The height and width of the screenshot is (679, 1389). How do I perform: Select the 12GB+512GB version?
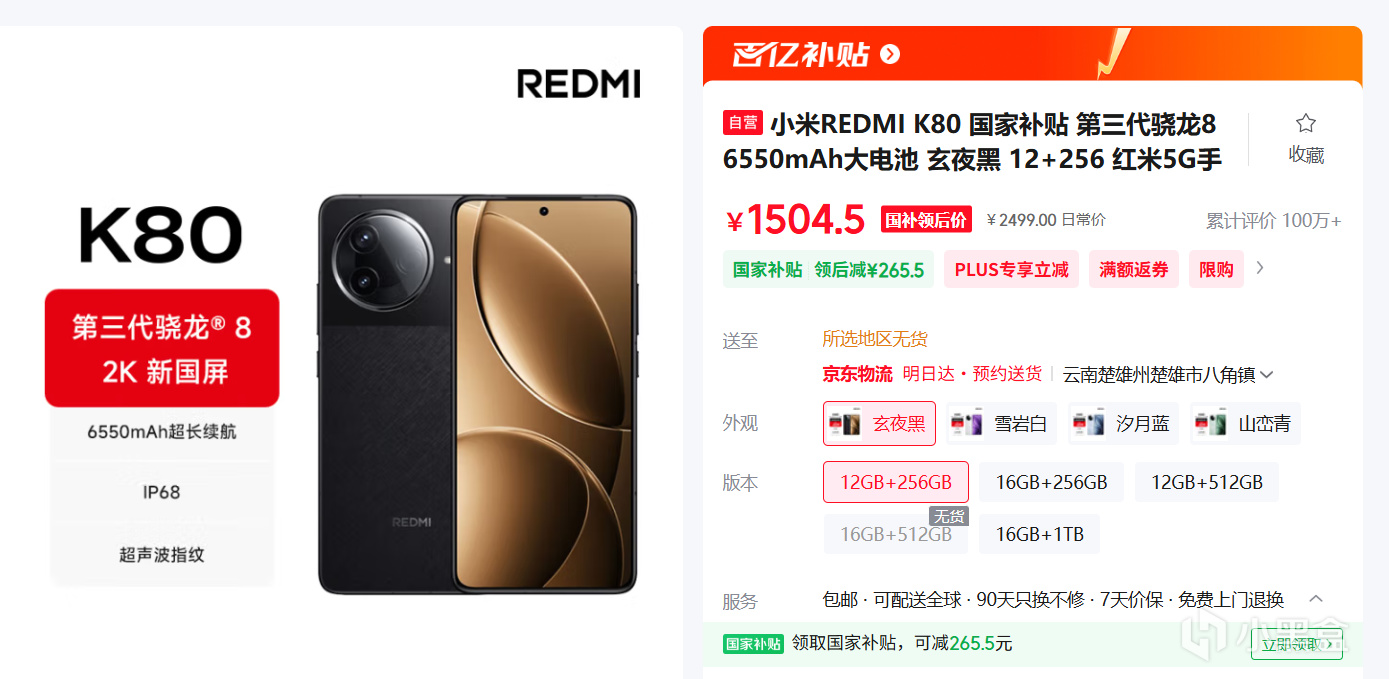point(1207,482)
